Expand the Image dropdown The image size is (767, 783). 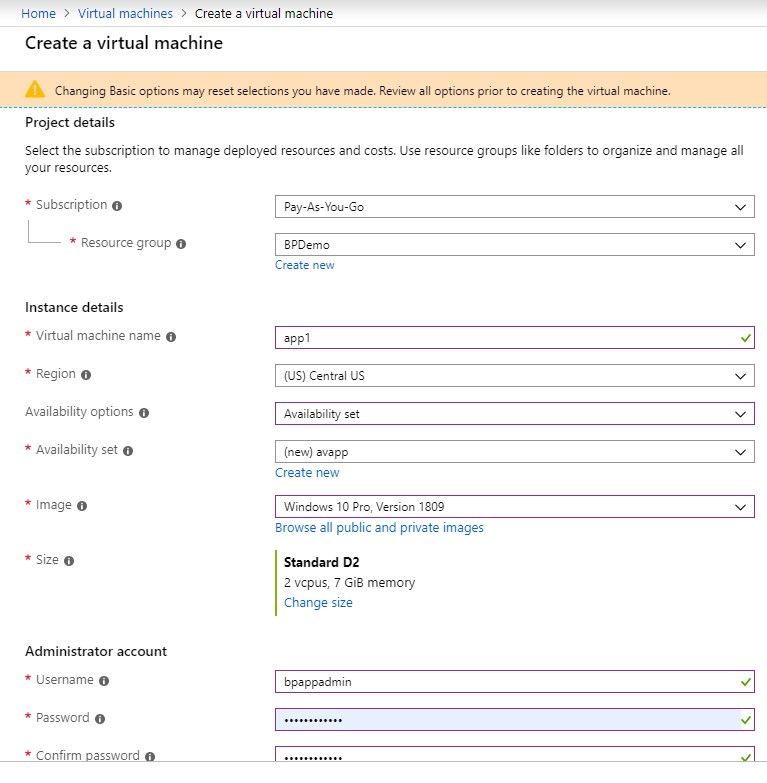[514, 507]
